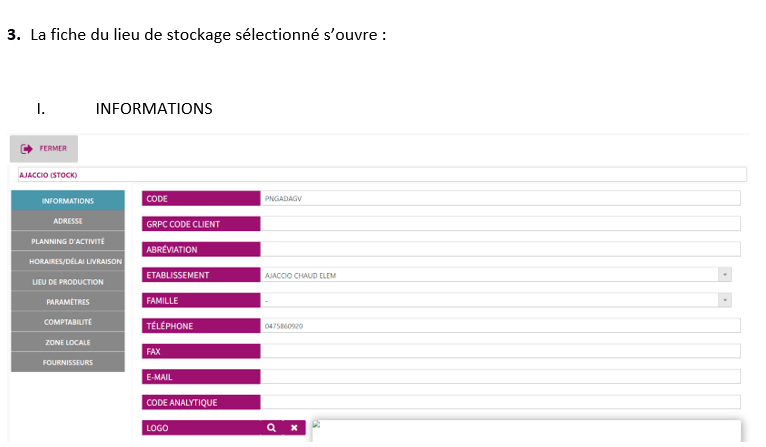Select the Horaires/Délai livraison tab
The image size is (766, 447).
[68, 261]
